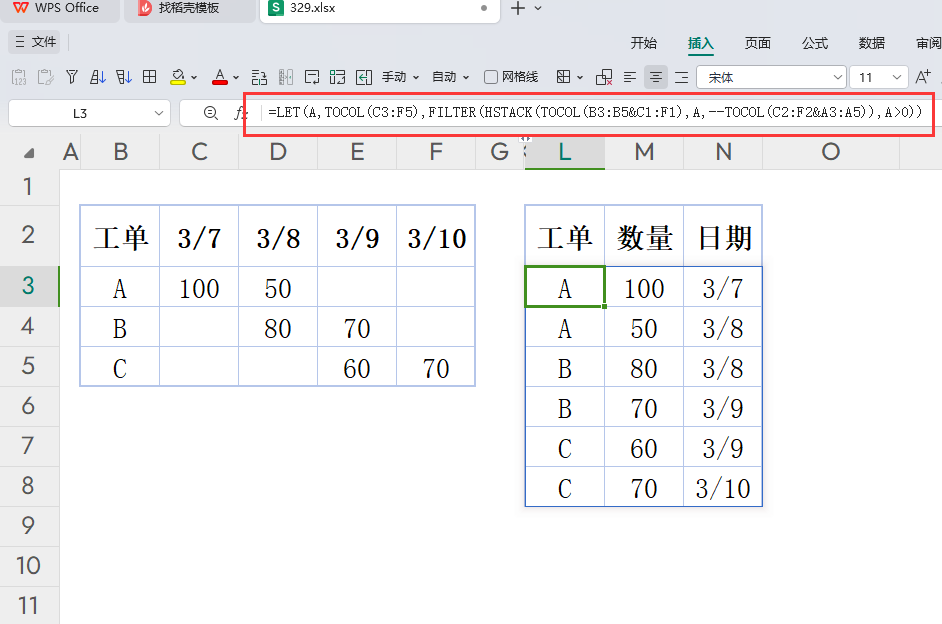Click the fx insert function icon

[x=240, y=113]
